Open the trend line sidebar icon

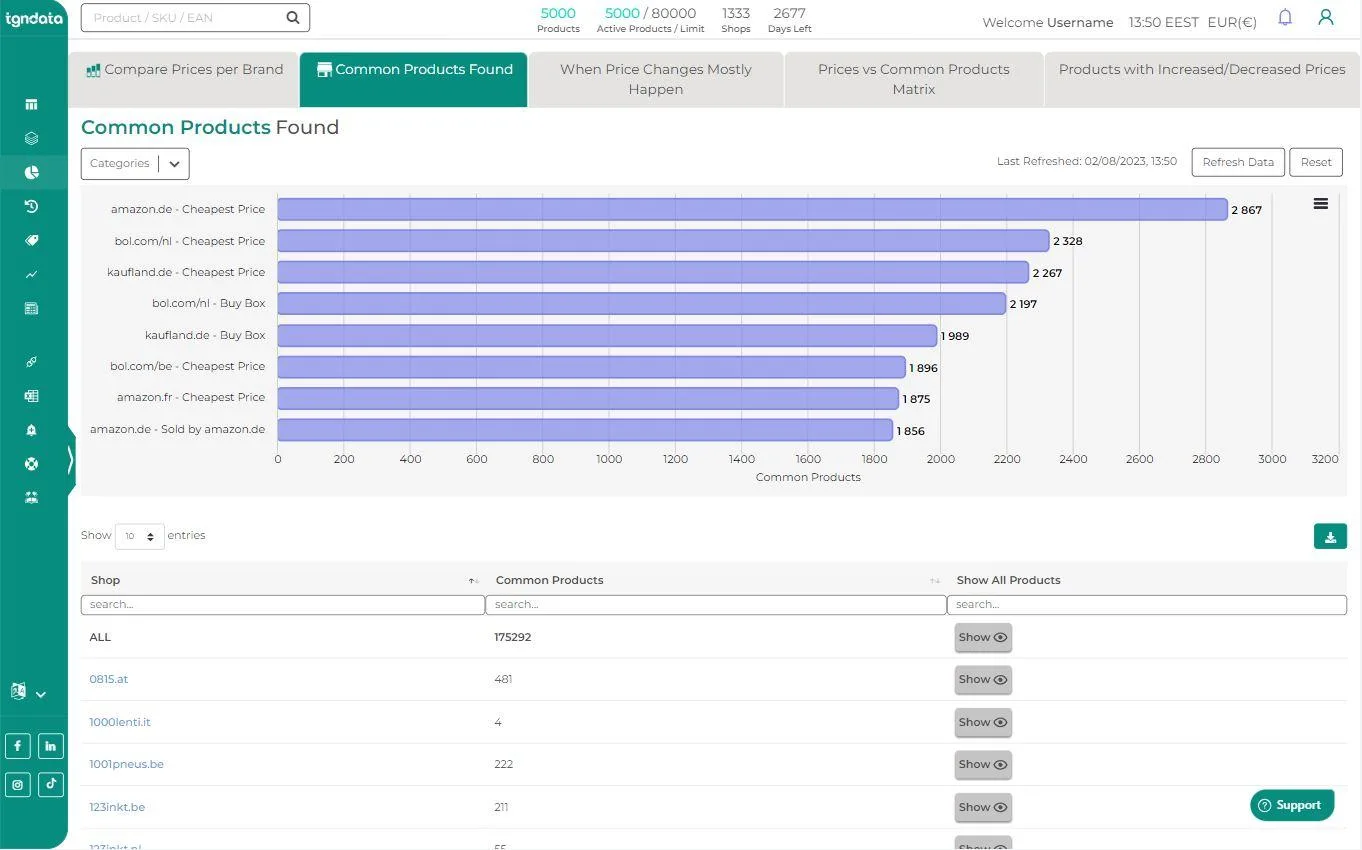point(31,274)
